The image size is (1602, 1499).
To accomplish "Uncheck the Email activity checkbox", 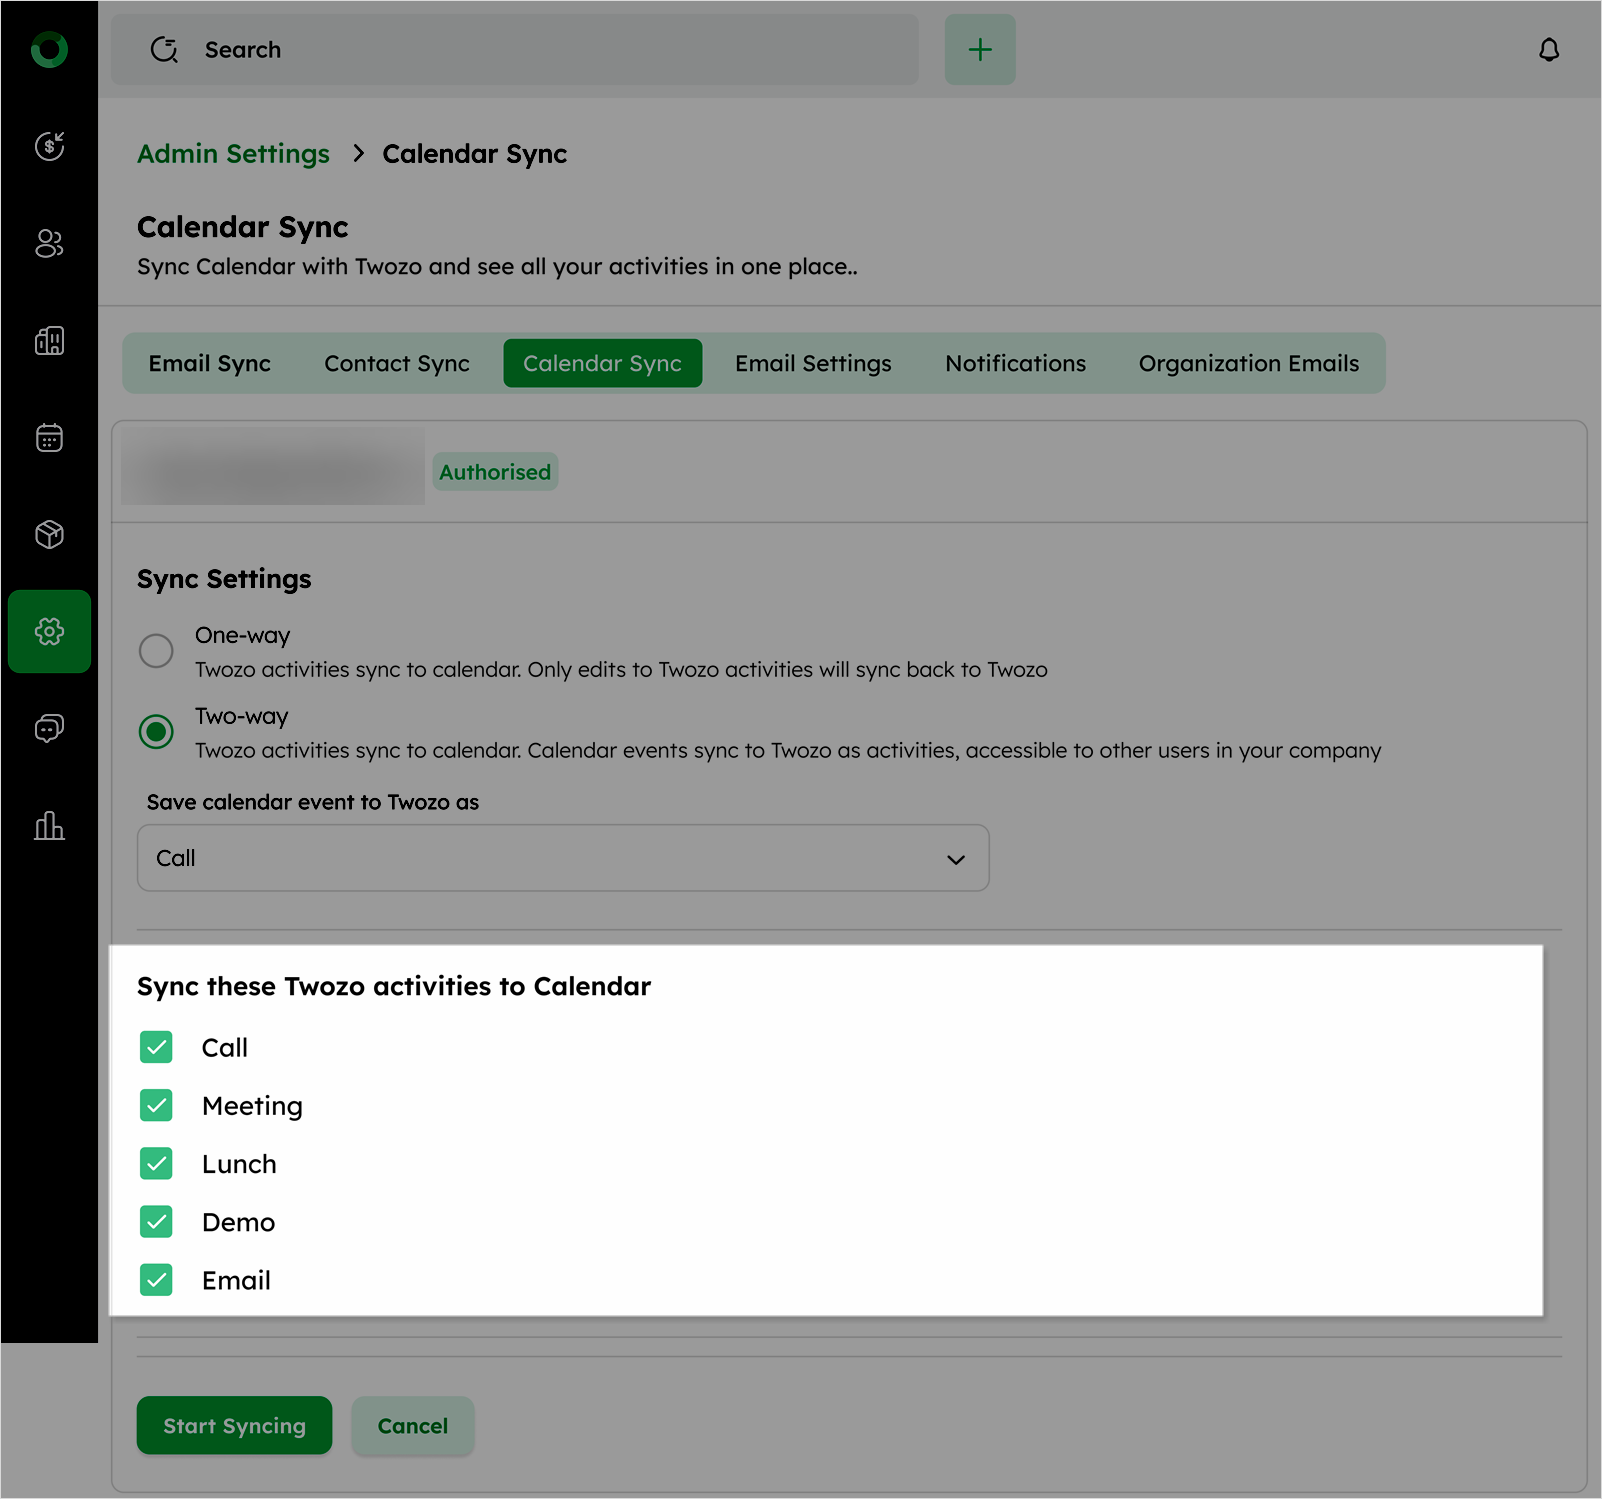I will tap(156, 1279).
